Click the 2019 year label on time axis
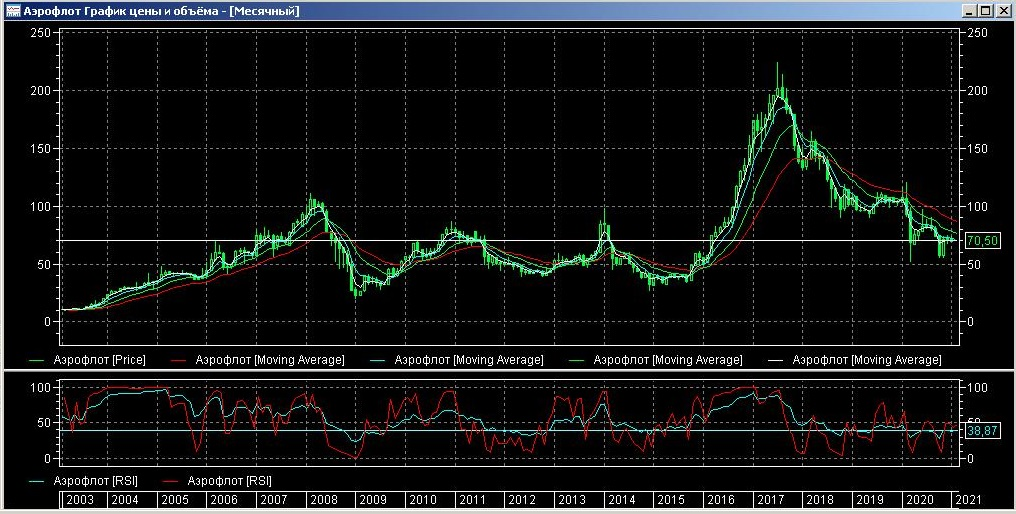Image resolution: width=1016 pixels, height=514 pixels. [870, 500]
